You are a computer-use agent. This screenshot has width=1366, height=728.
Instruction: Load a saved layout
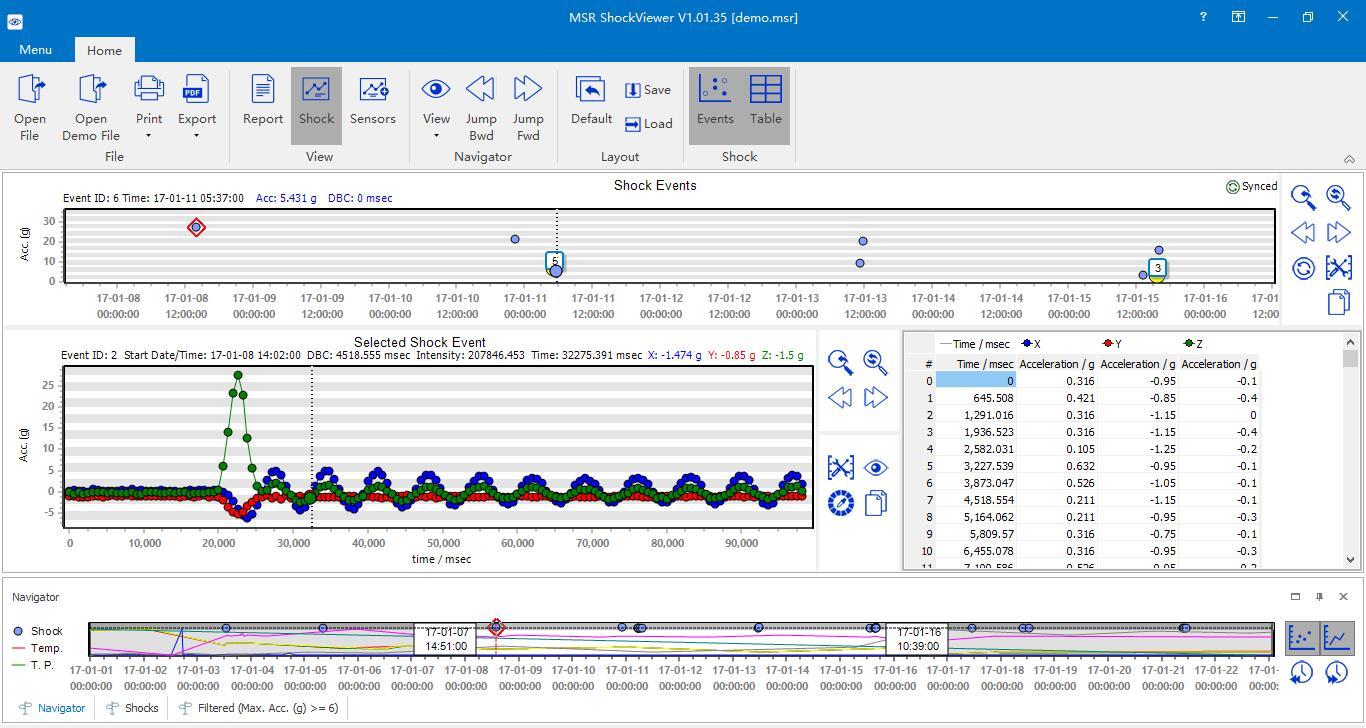648,124
